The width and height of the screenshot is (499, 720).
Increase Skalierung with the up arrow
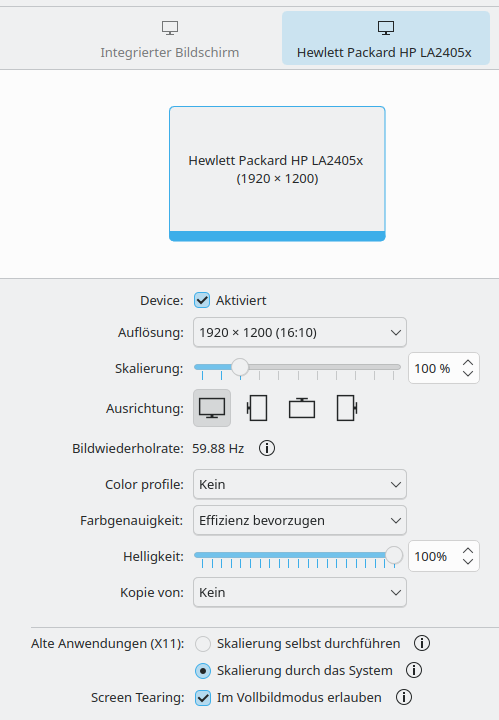(468, 363)
